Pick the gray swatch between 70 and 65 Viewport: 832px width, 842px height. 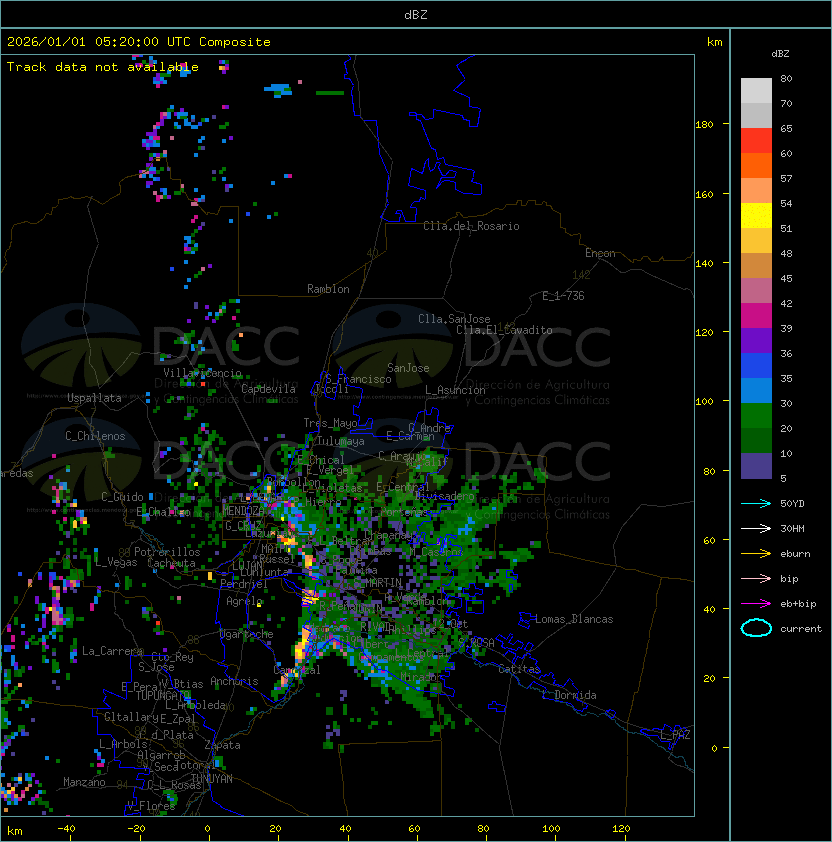(756, 115)
